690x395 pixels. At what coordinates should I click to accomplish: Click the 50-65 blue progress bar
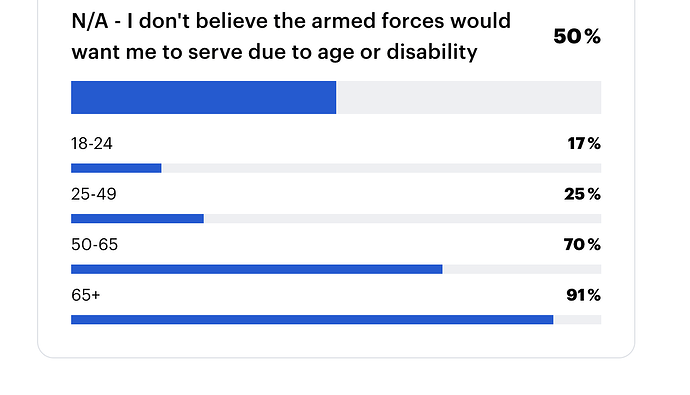(x=257, y=269)
